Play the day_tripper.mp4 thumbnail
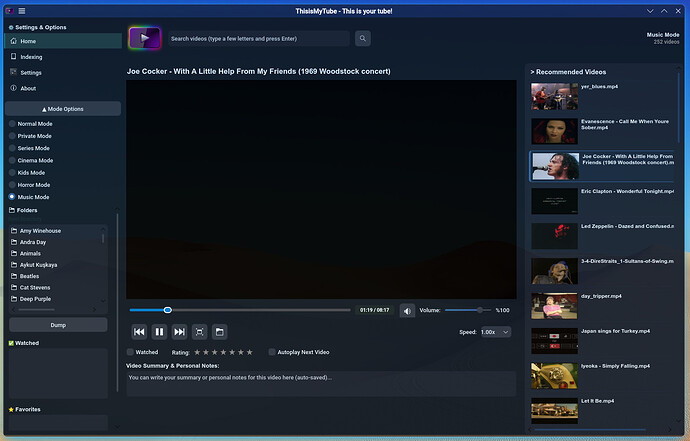690x441 pixels. (x=554, y=306)
